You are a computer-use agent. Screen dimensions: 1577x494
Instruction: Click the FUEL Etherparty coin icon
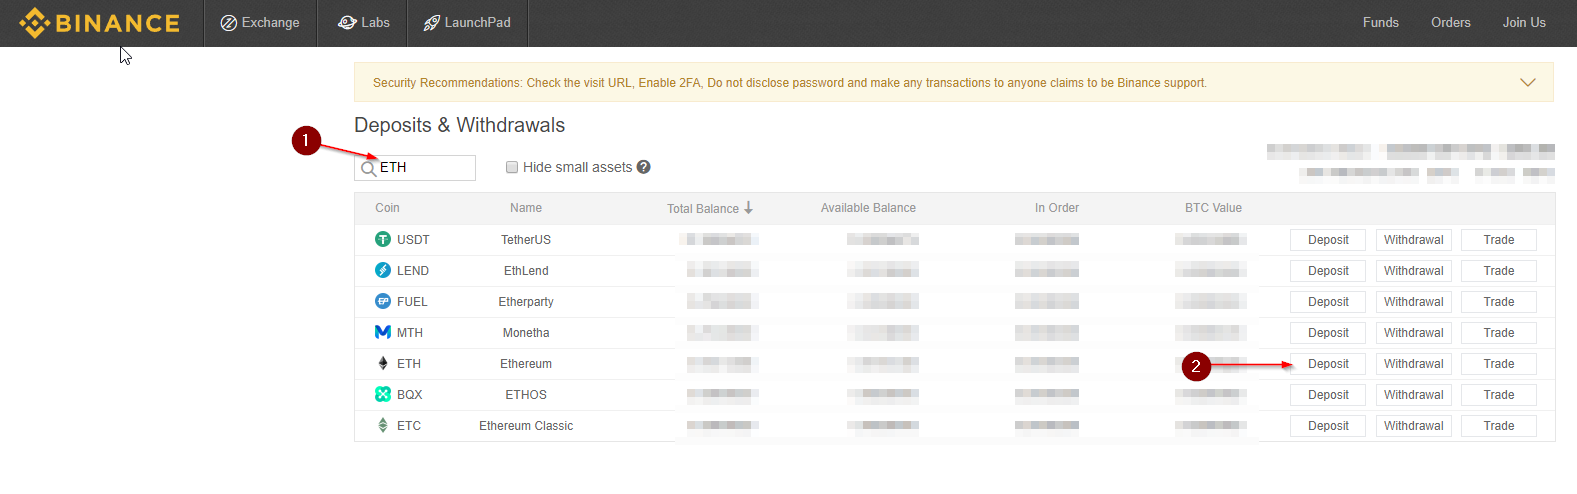click(x=383, y=301)
